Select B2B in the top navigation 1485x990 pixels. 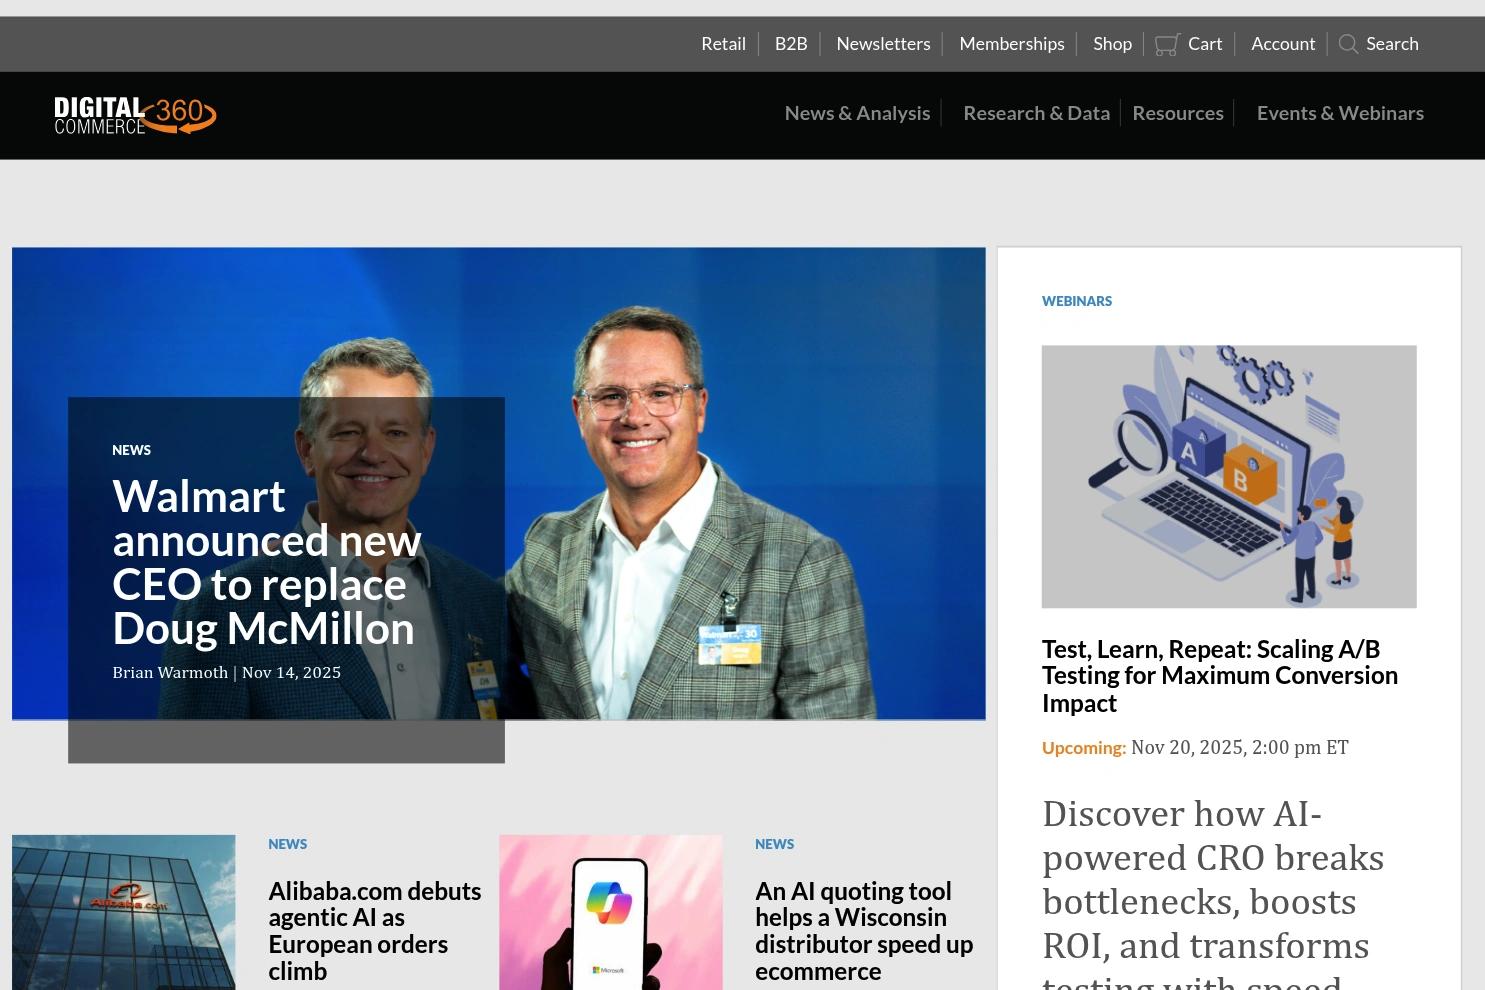click(x=790, y=43)
